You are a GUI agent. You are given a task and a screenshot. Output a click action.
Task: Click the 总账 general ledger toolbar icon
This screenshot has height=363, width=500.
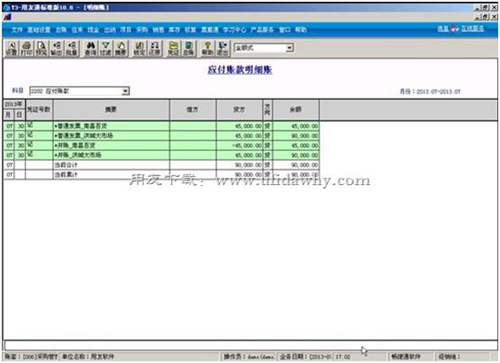pyautogui.click(x=188, y=48)
